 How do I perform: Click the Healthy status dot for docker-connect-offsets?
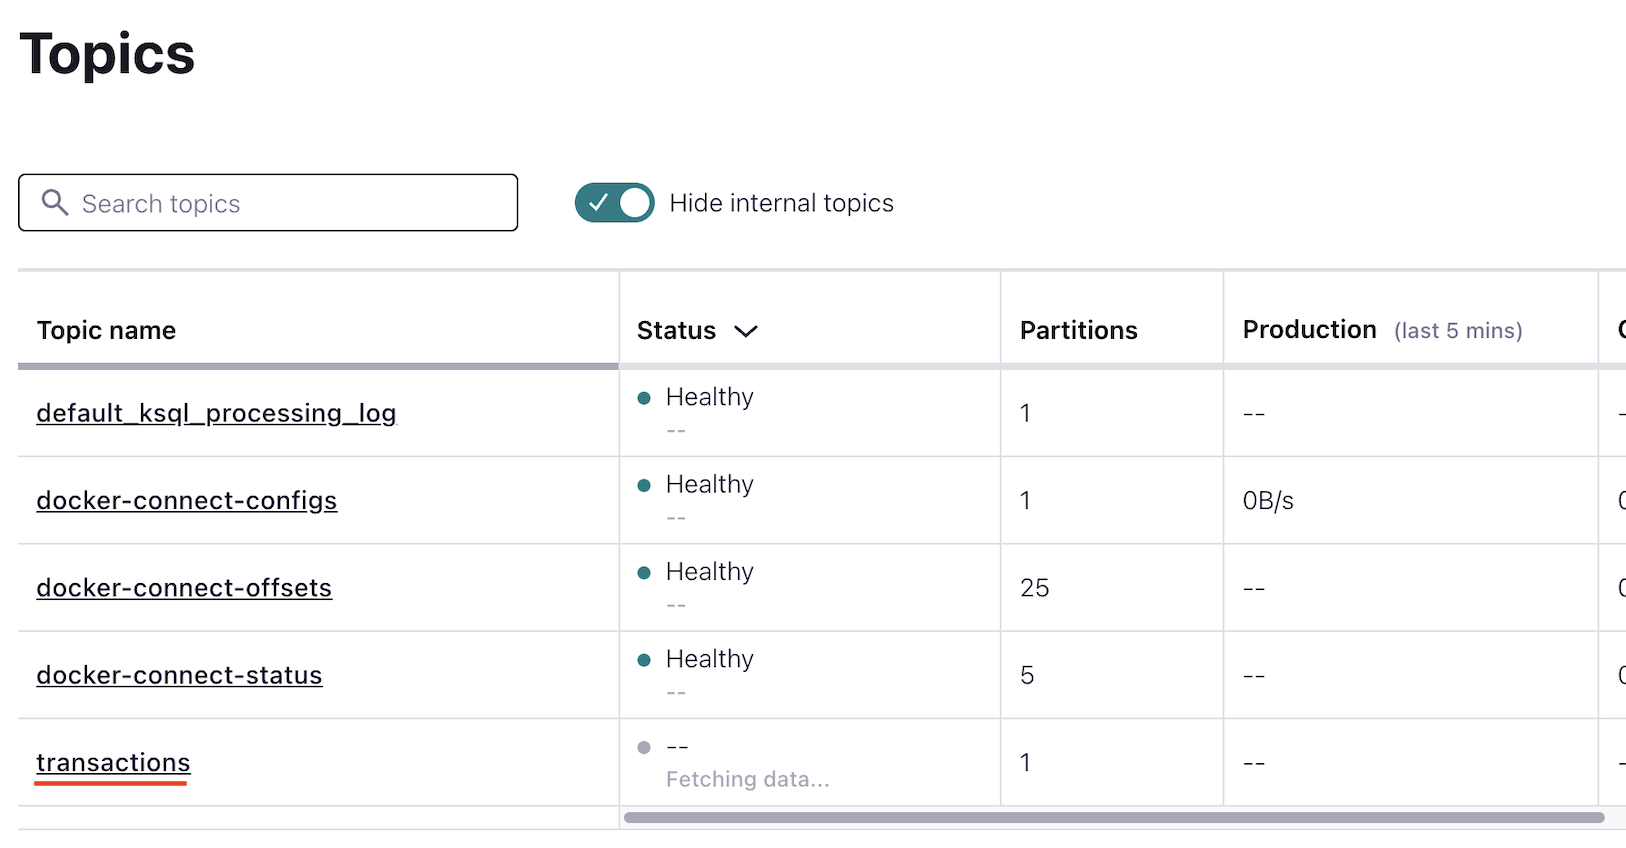point(644,573)
